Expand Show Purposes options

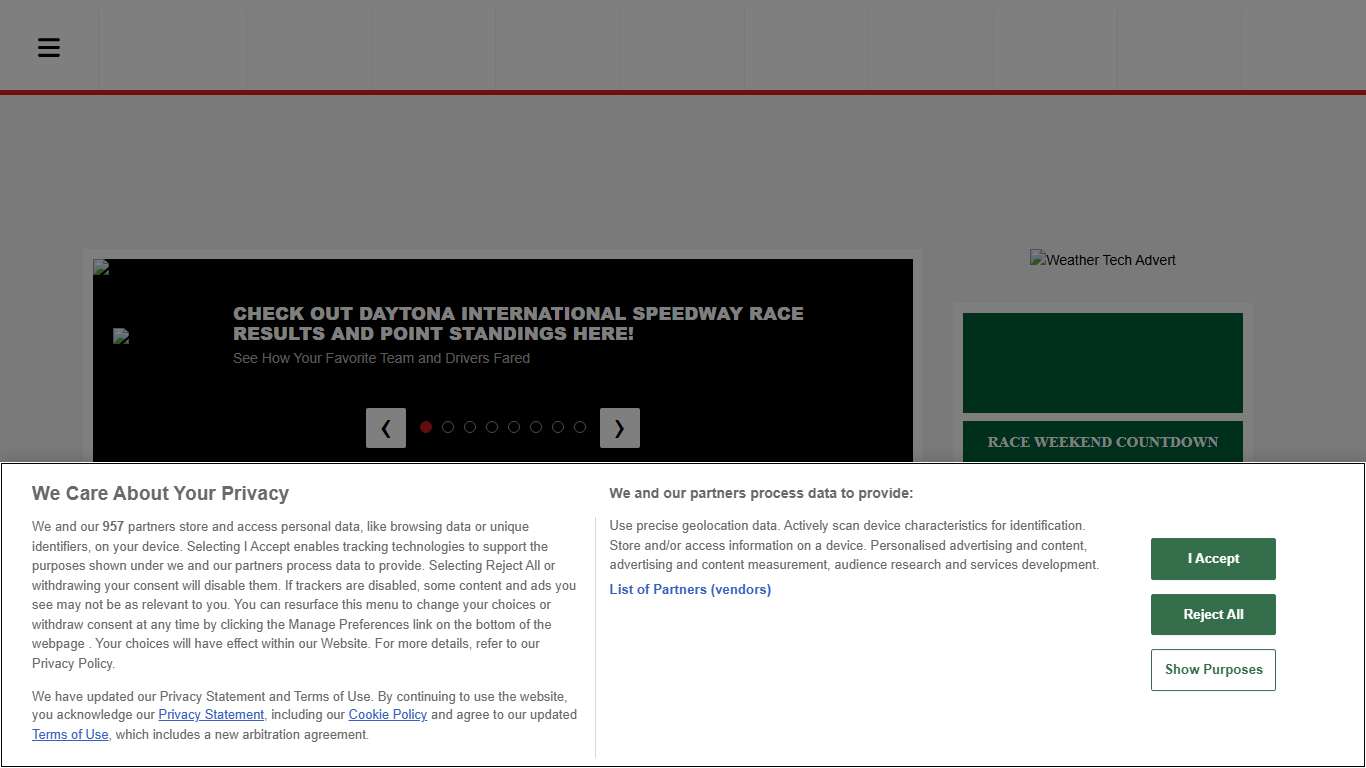click(x=1213, y=670)
